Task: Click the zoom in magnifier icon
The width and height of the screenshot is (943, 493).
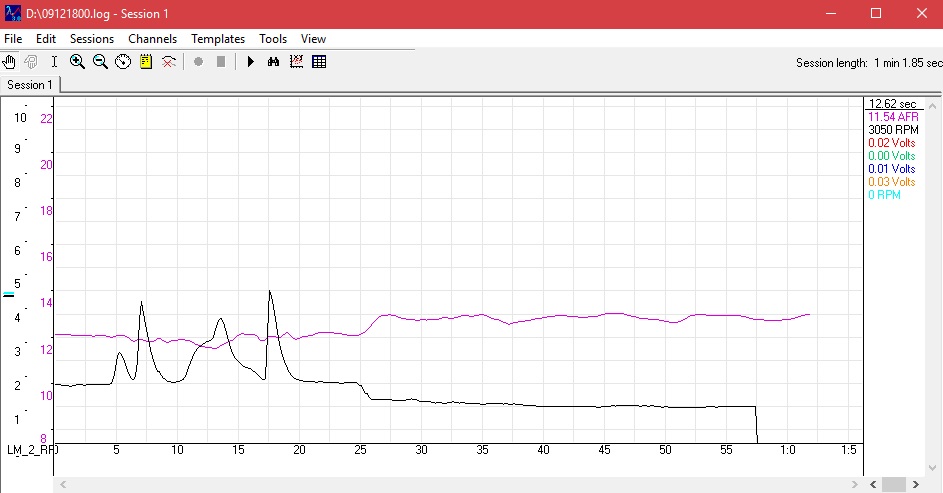Action: [x=78, y=62]
